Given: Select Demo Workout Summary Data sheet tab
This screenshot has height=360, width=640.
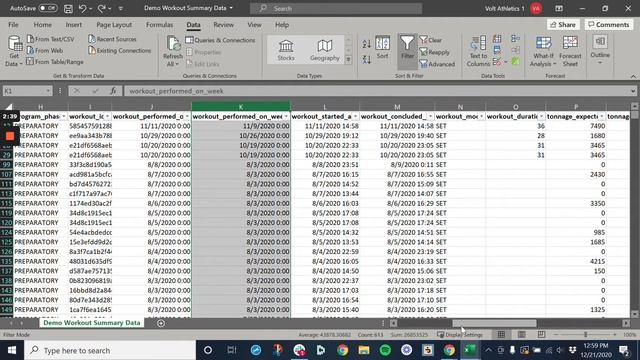Looking at the screenshot, I should pyautogui.click(x=91, y=323).
